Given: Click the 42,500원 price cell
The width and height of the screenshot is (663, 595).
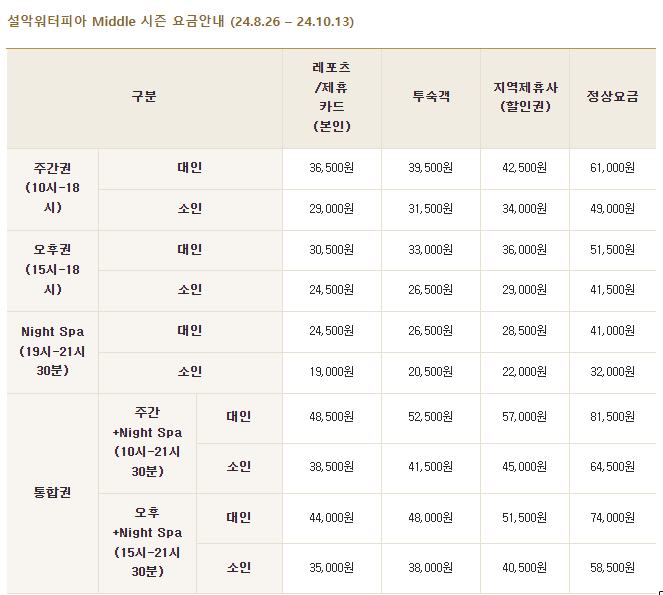Looking at the screenshot, I should coord(524,168).
